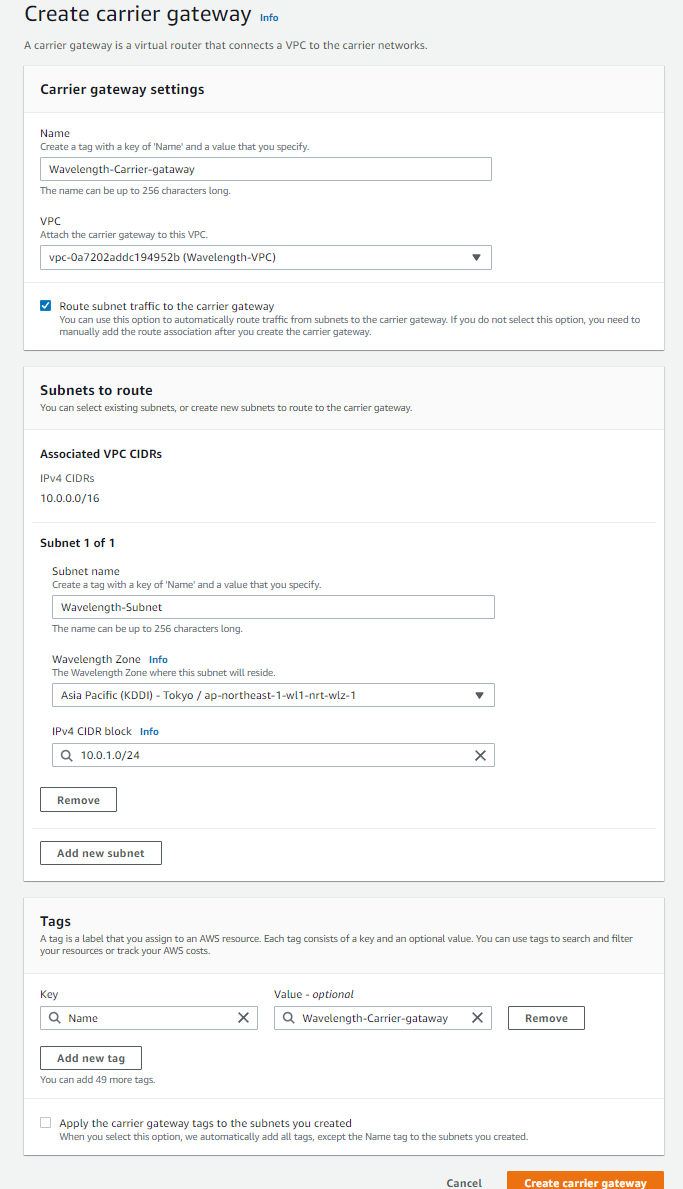Screen dimensions: 683x1189
Task: Clear the tag Key field
Action: pos(243,1018)
